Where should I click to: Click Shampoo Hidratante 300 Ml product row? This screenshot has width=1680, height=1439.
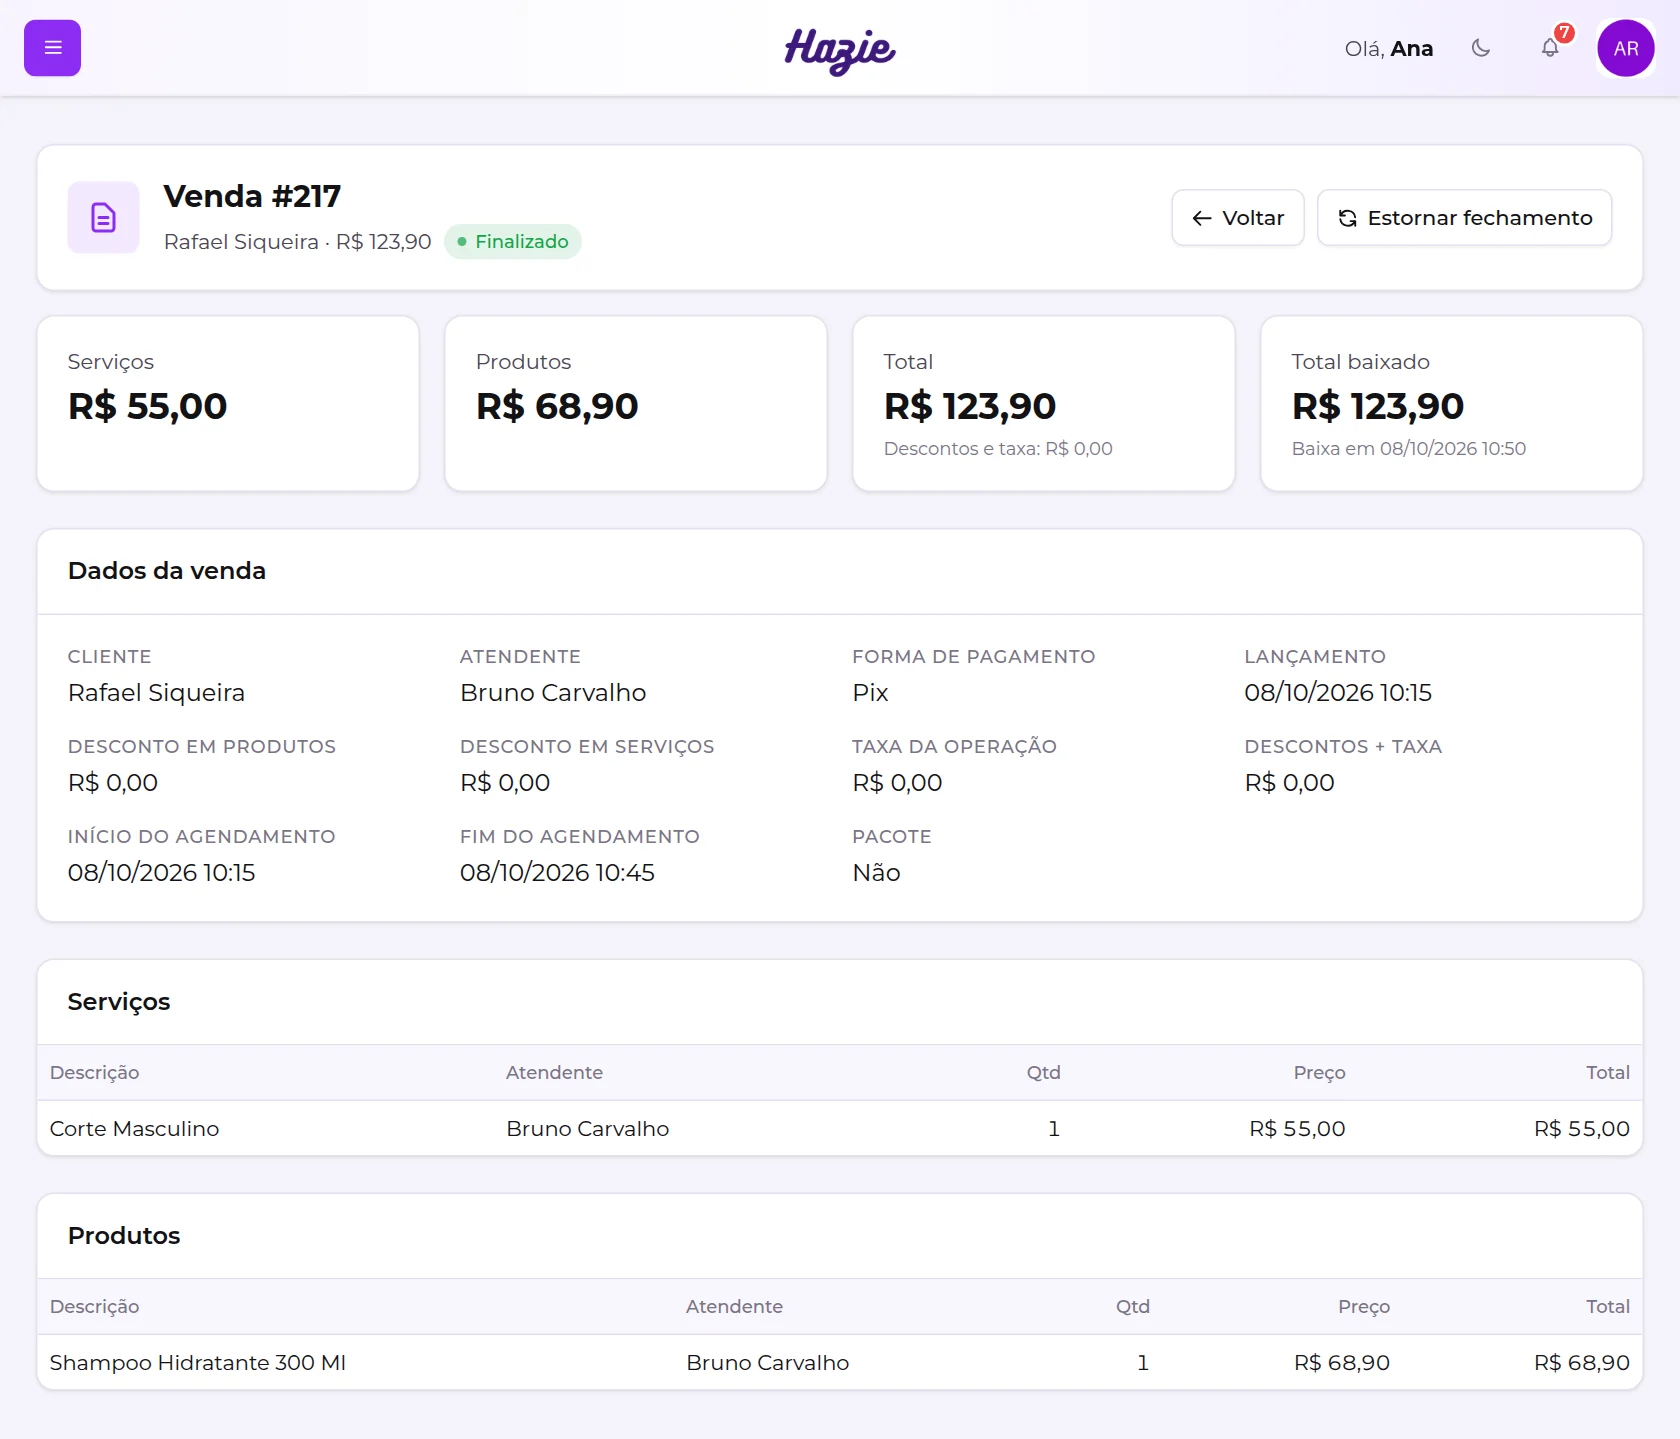tap(840, 1363)
